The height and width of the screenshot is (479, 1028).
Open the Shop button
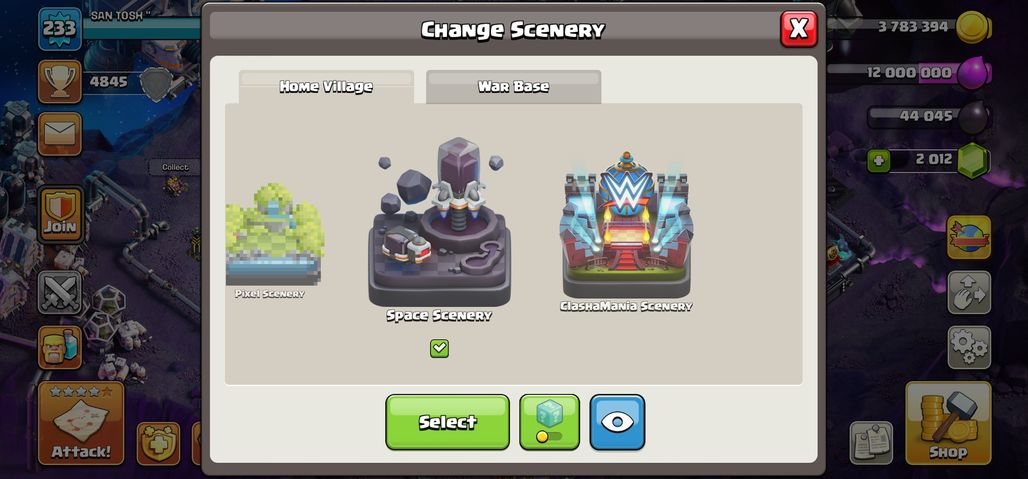click(948, 423)
